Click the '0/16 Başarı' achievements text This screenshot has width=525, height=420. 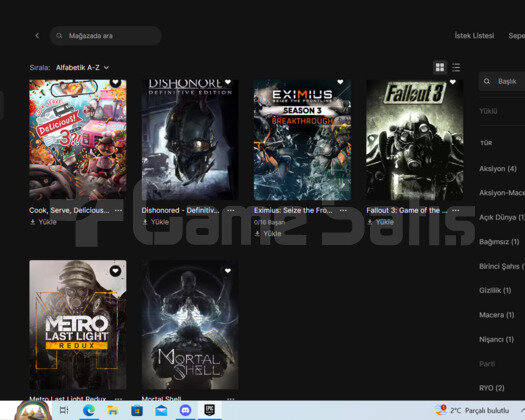[x=269, y=222]
